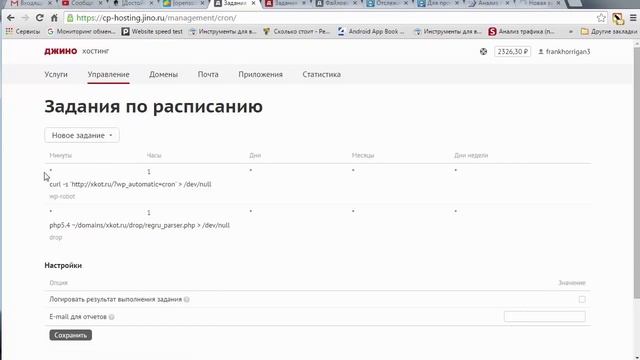This screenshot has height=360, width=640.
Task: Open the frankhorrigan3 user menu
Action: point(564,52)
